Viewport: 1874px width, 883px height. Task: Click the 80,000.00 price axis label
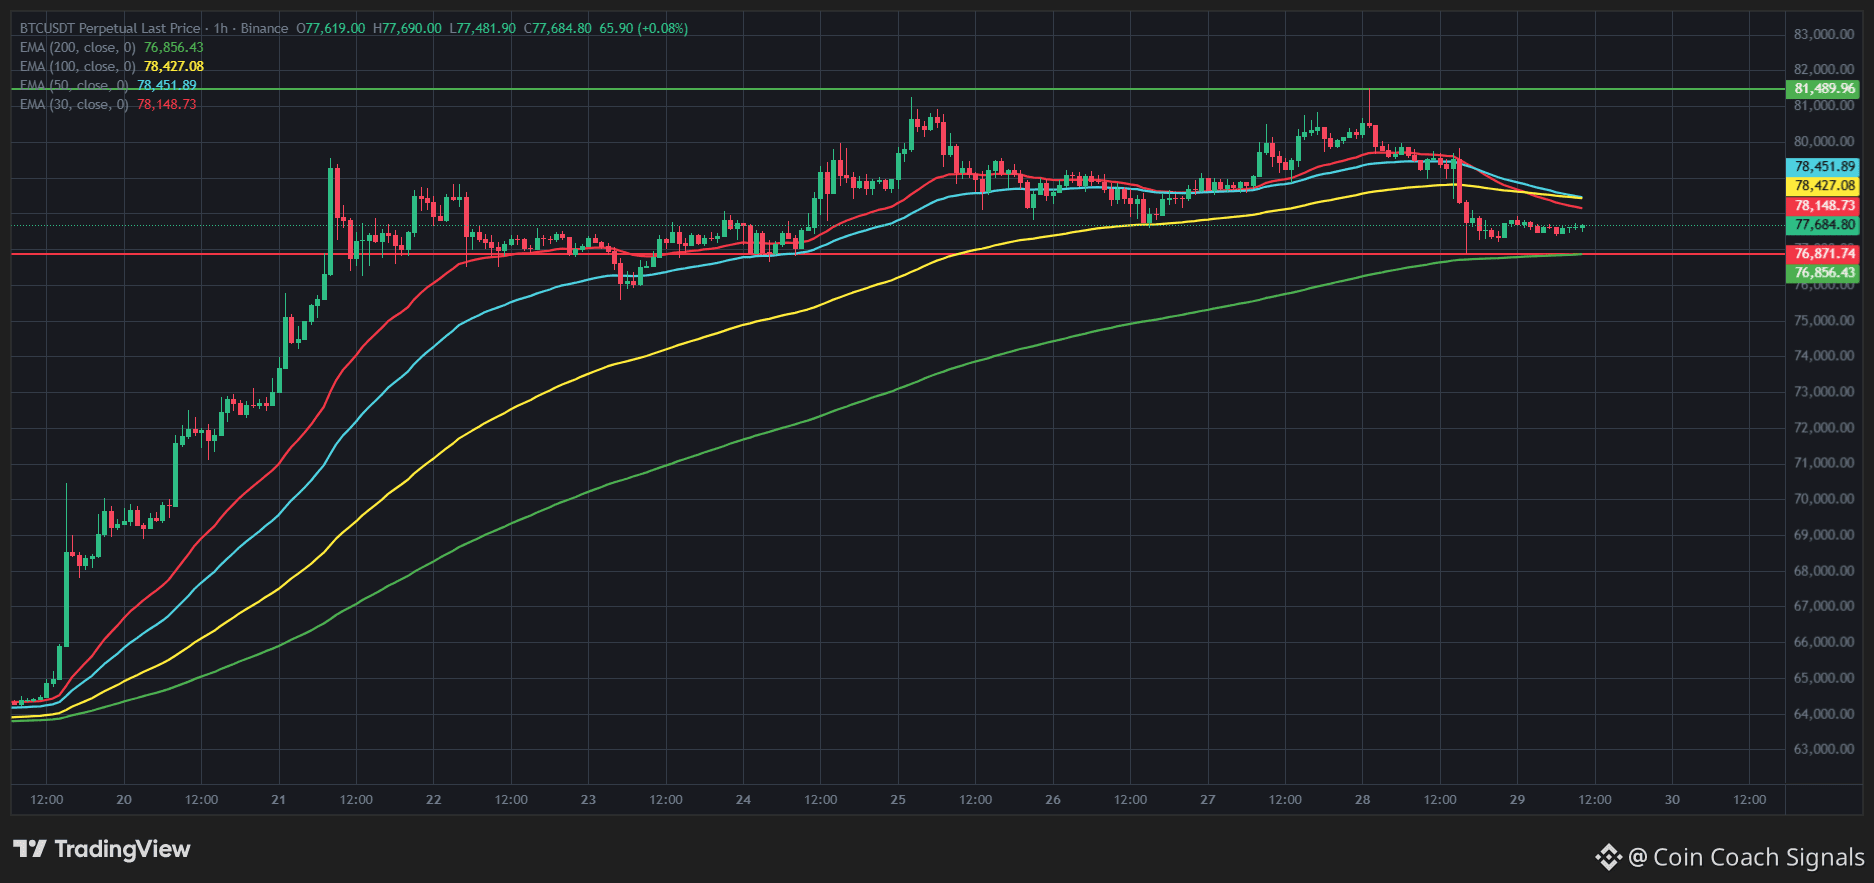(1824, 141)
